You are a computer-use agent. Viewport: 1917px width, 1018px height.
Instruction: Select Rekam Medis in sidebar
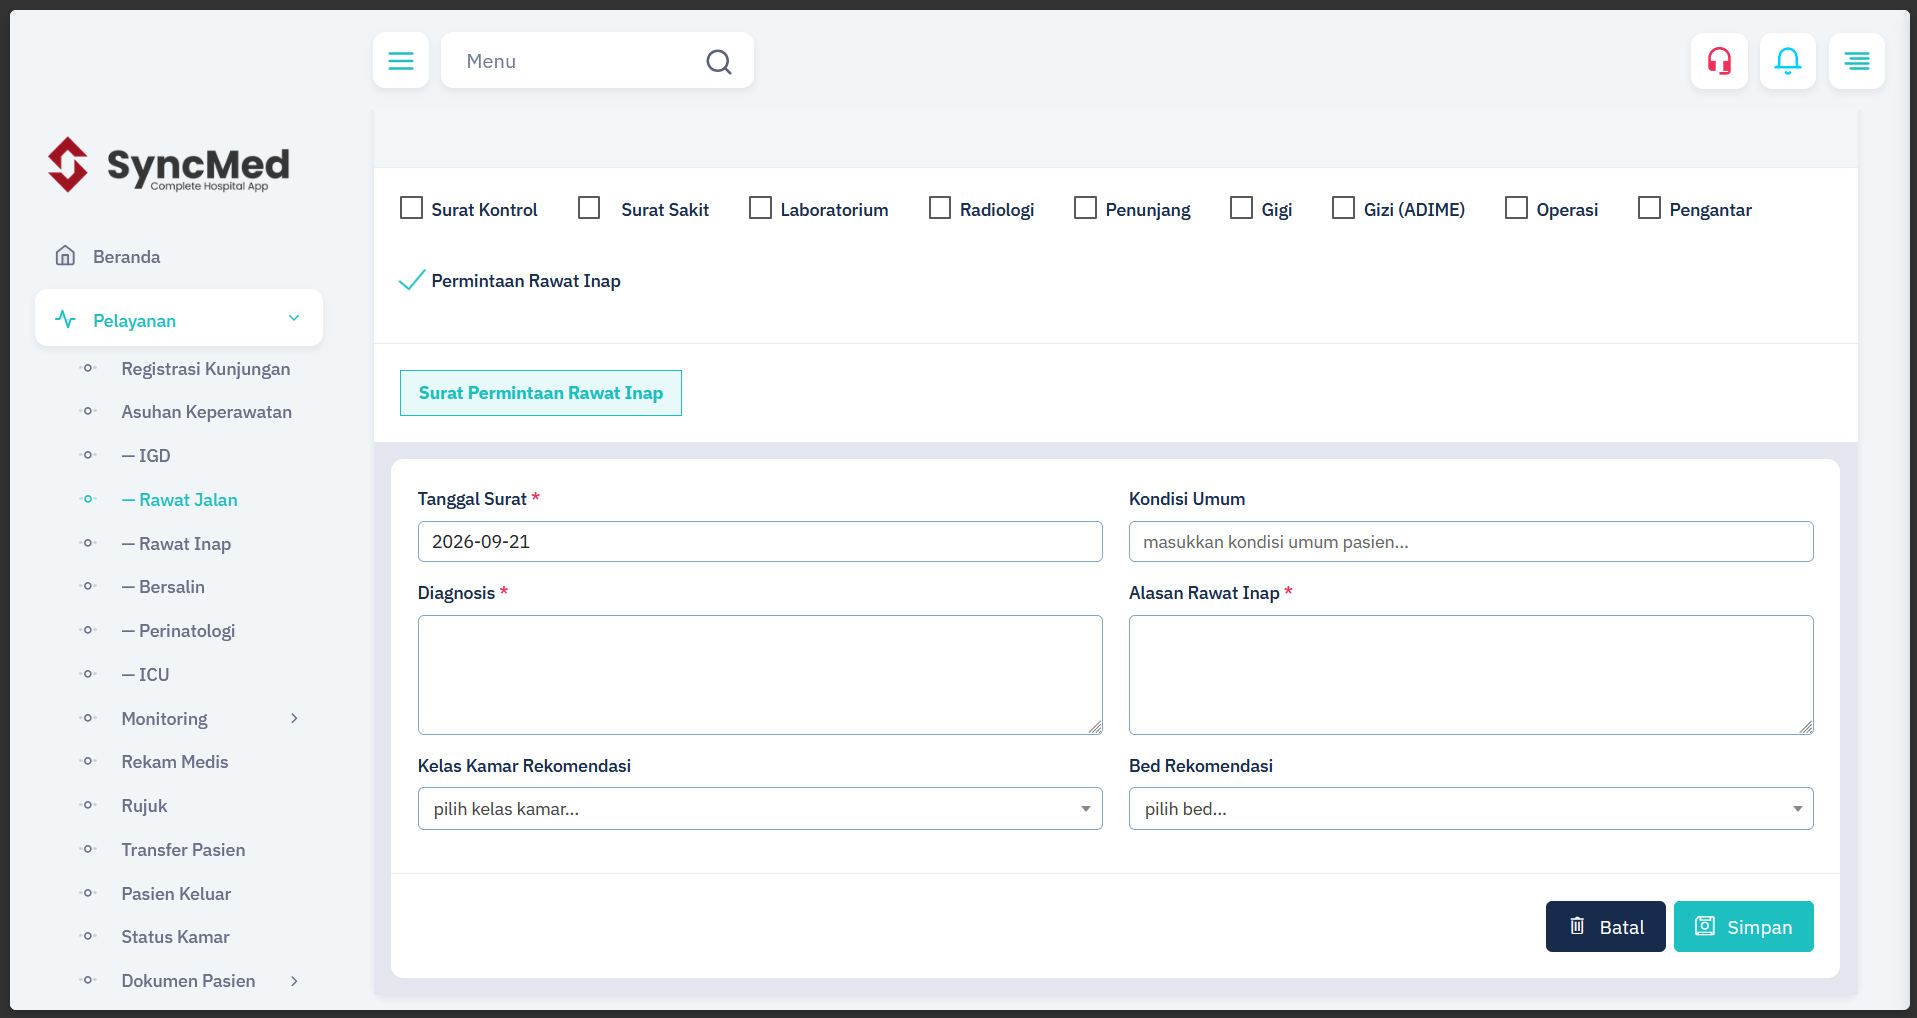[175, 762]
